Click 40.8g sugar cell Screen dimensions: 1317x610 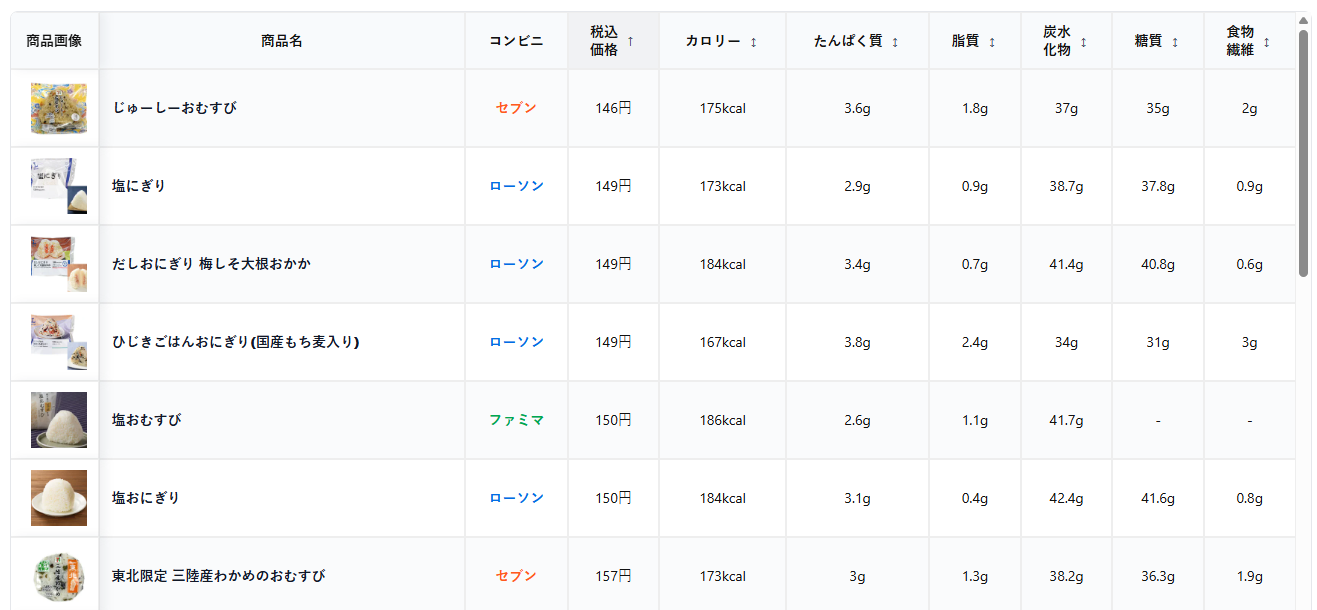tap(1158, 264)
